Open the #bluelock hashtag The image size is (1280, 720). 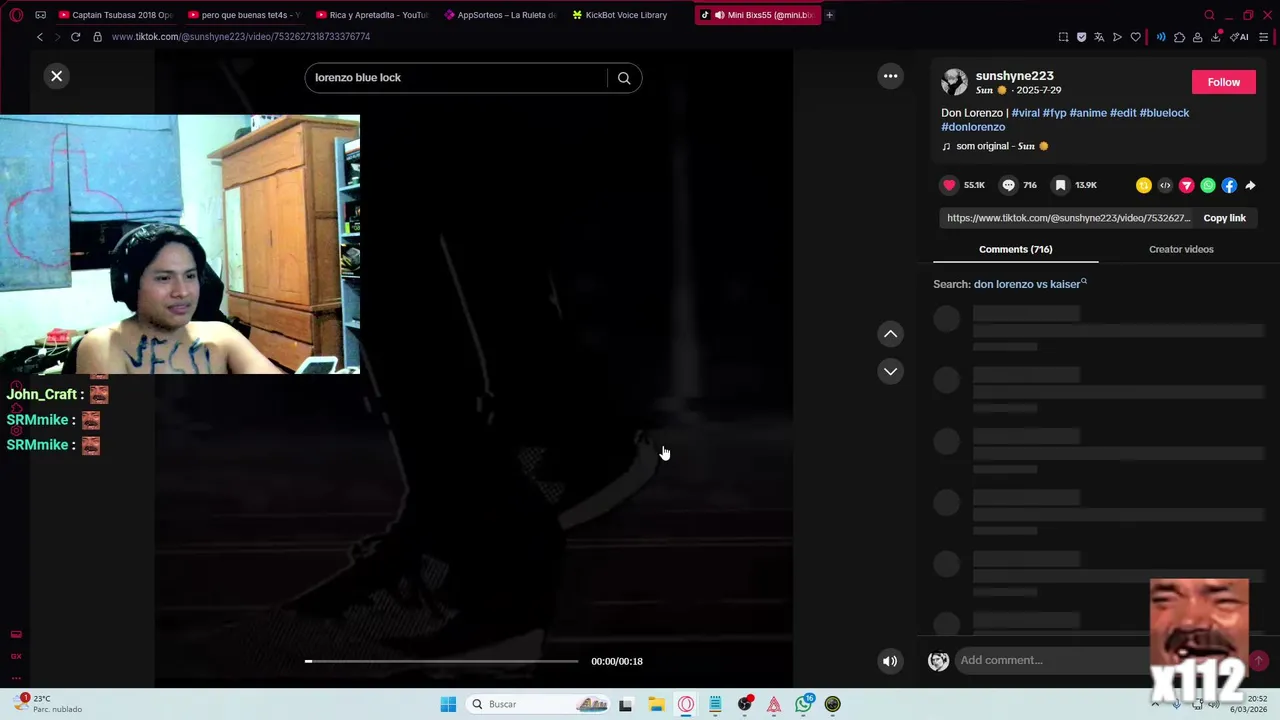coord(1164,113)
